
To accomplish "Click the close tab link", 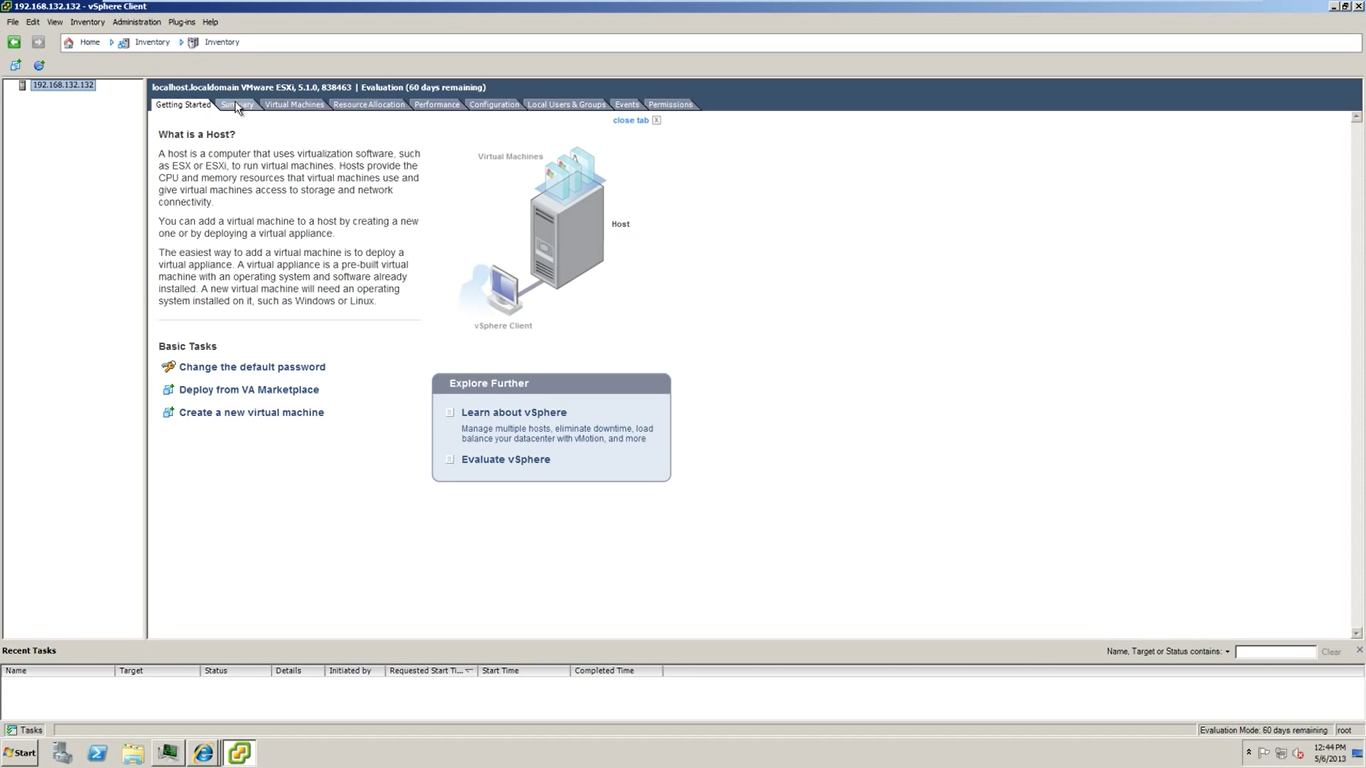I will pyautogui.click(x=631, y=120).
